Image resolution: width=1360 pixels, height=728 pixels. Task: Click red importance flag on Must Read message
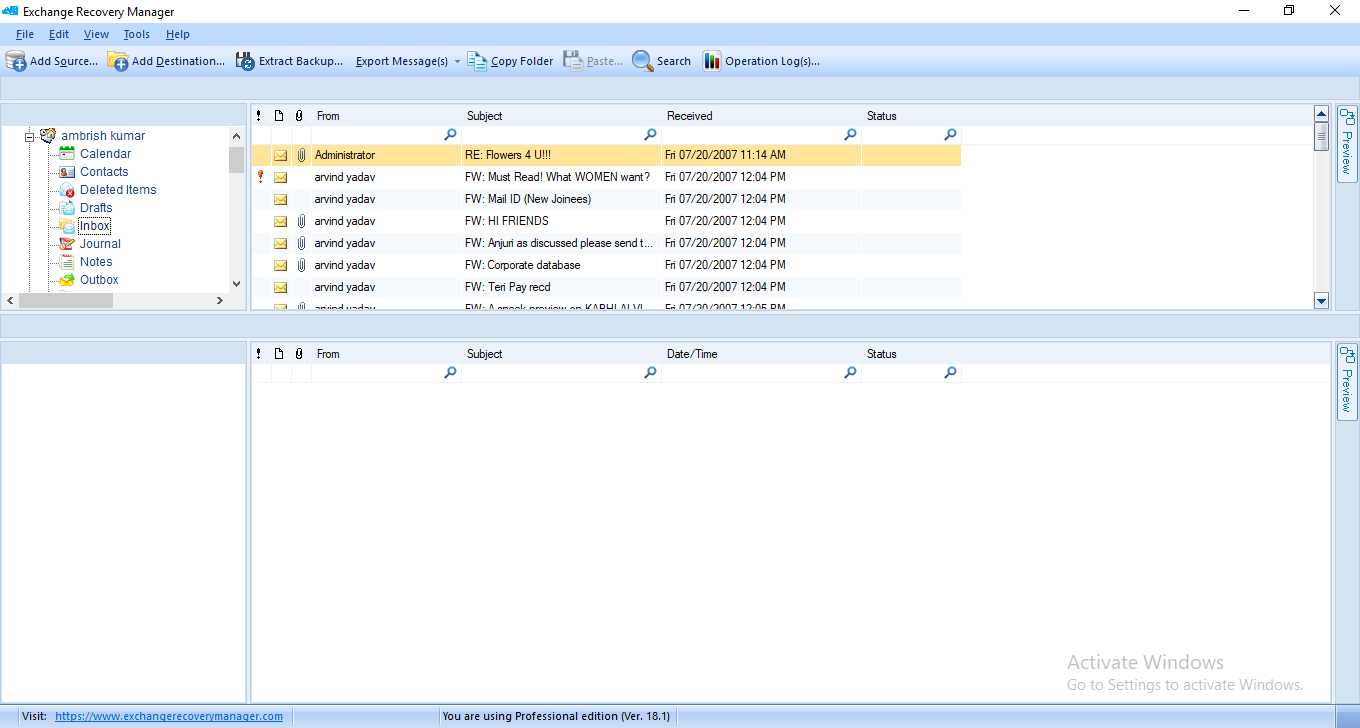click(260, 177)
